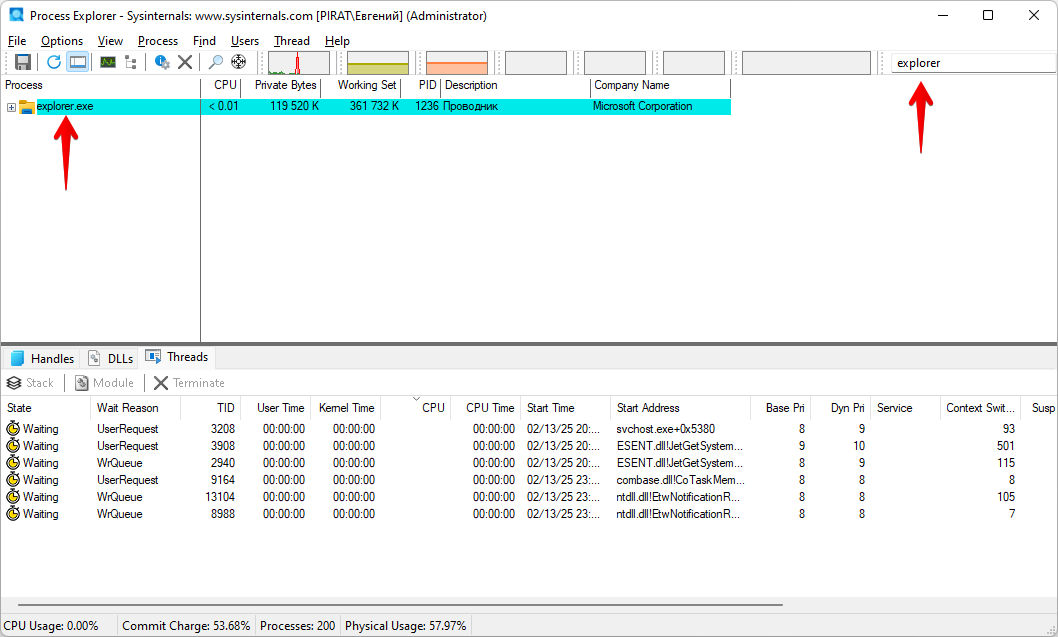Switch to the Handles tab
This screenshot has width=1058, height=637.
pos(43,358)
